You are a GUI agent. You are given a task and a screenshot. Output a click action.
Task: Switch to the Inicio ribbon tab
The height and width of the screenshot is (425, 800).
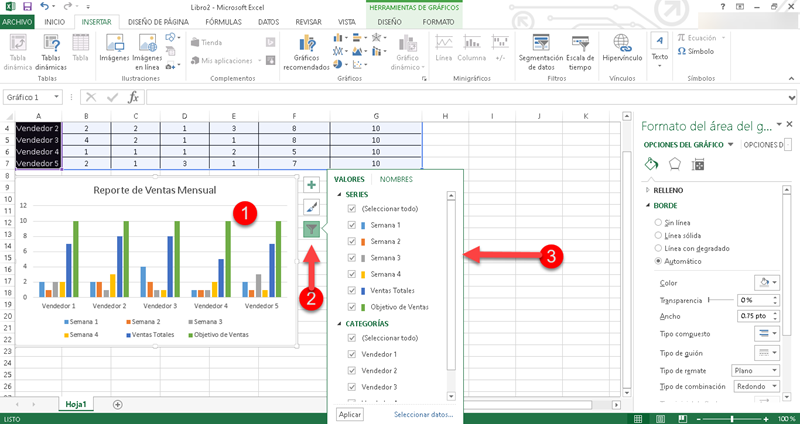(x=55, y=22)
